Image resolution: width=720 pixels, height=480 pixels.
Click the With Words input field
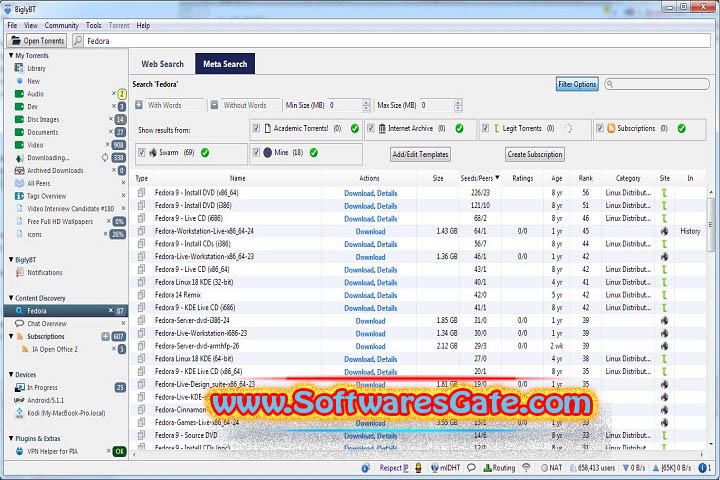click(x=175, y=105)
